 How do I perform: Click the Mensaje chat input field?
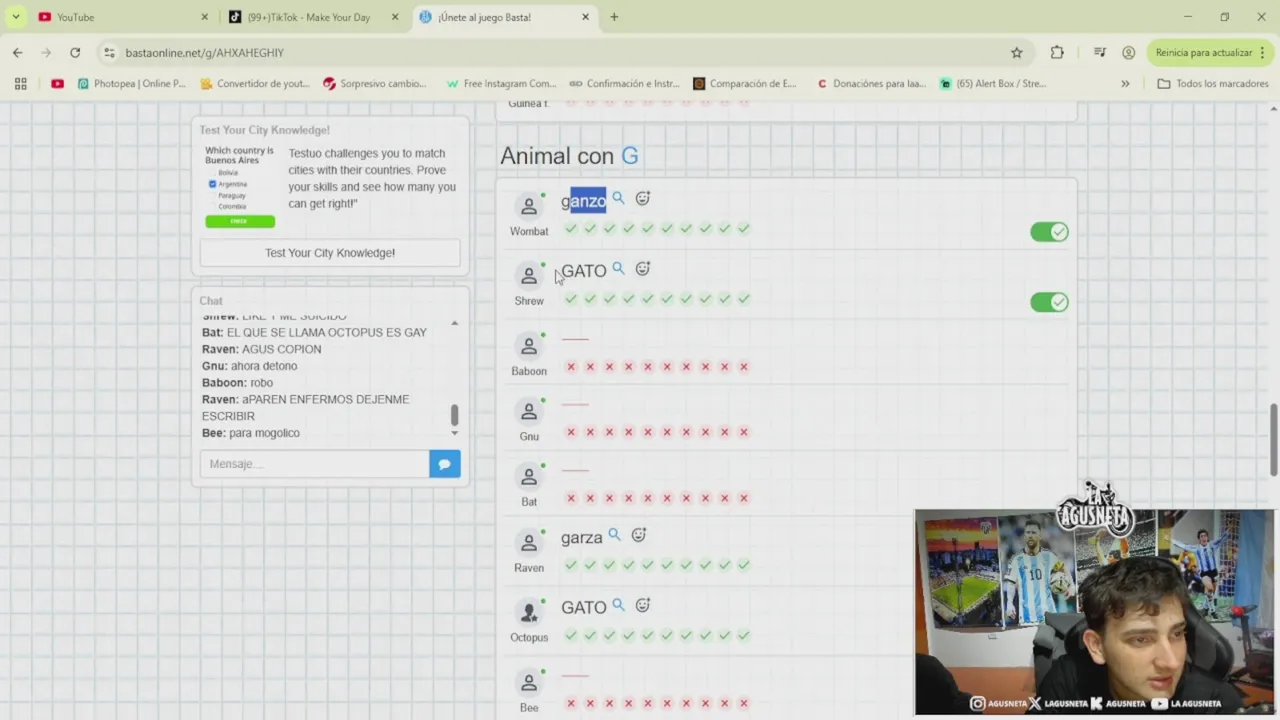[315, 464]
